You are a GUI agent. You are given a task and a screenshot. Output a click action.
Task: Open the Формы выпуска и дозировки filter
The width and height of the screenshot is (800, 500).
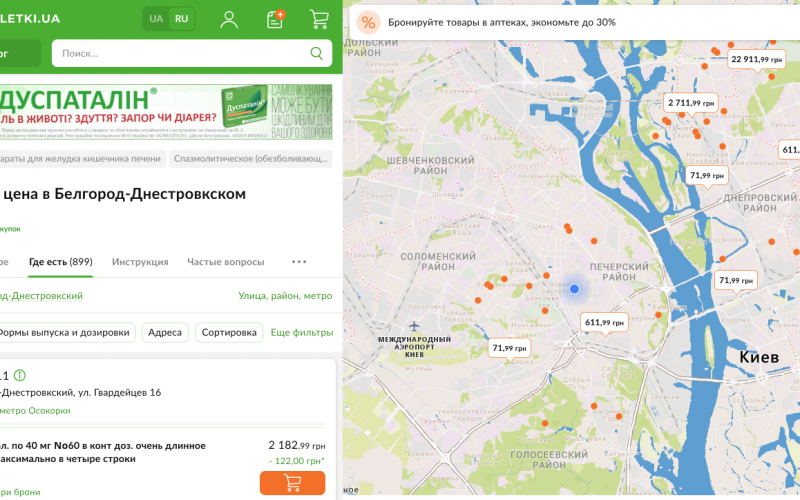pos(64,332)
